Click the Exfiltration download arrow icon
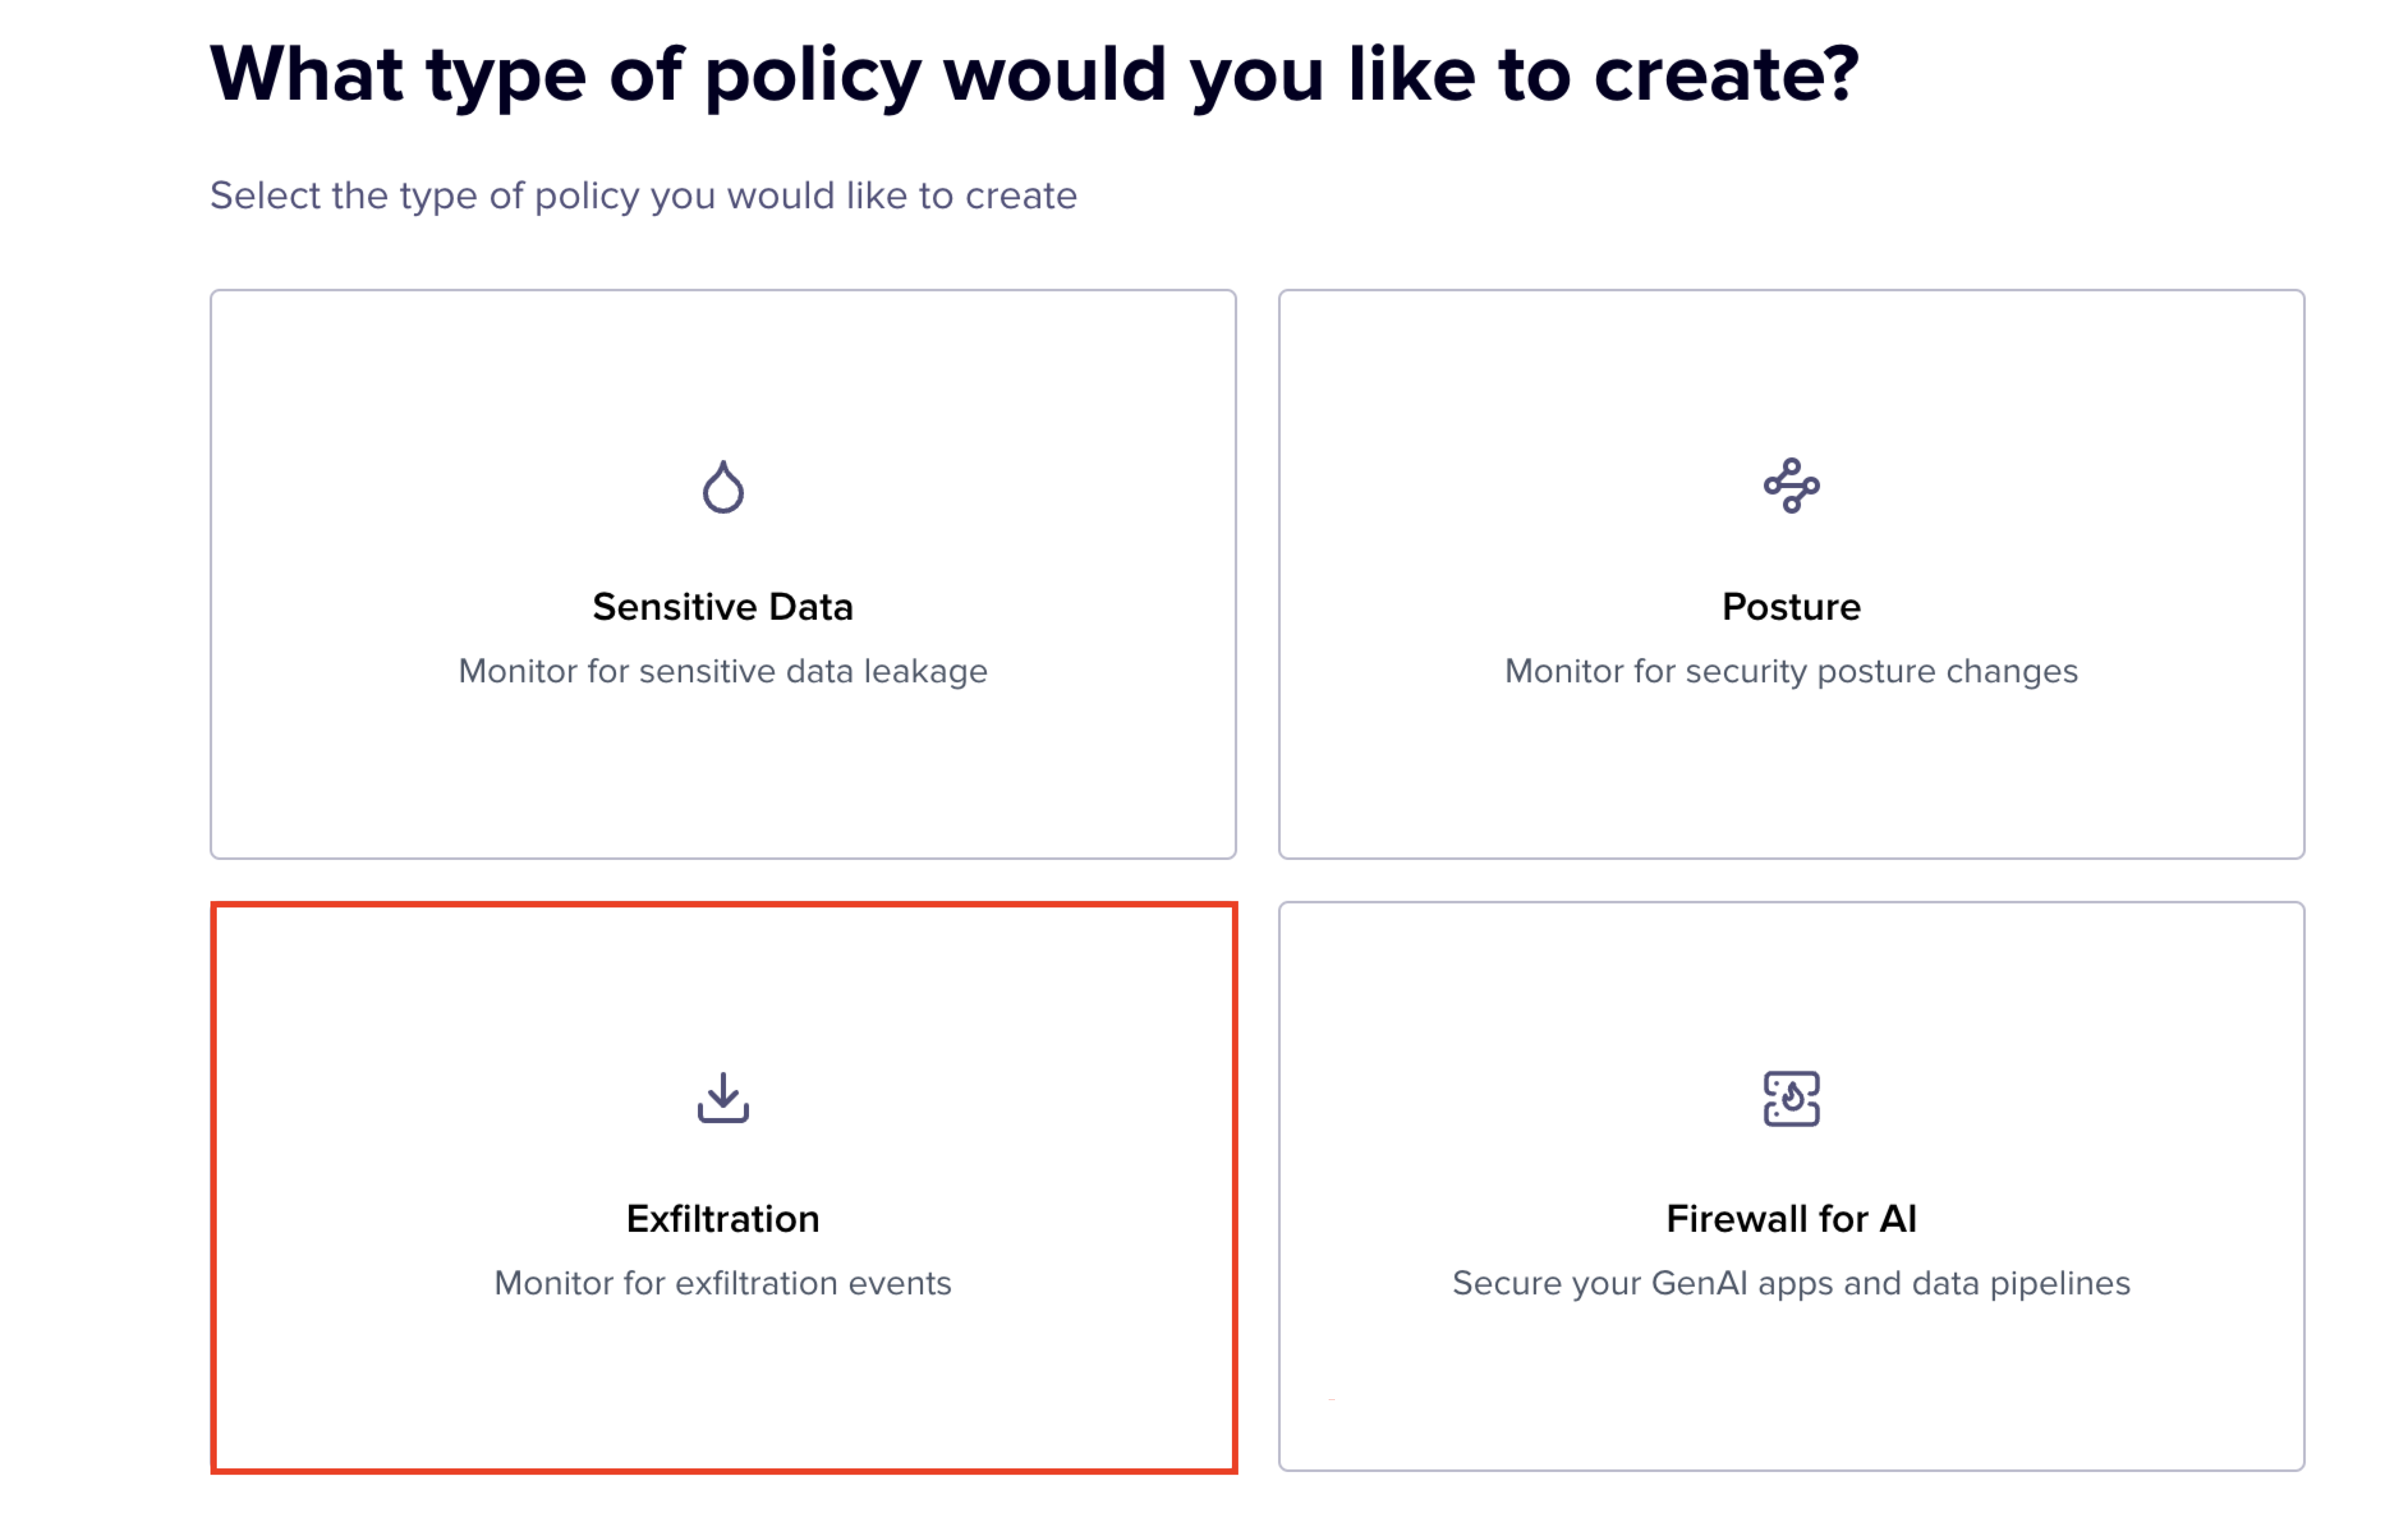 tap(723, 1098)
